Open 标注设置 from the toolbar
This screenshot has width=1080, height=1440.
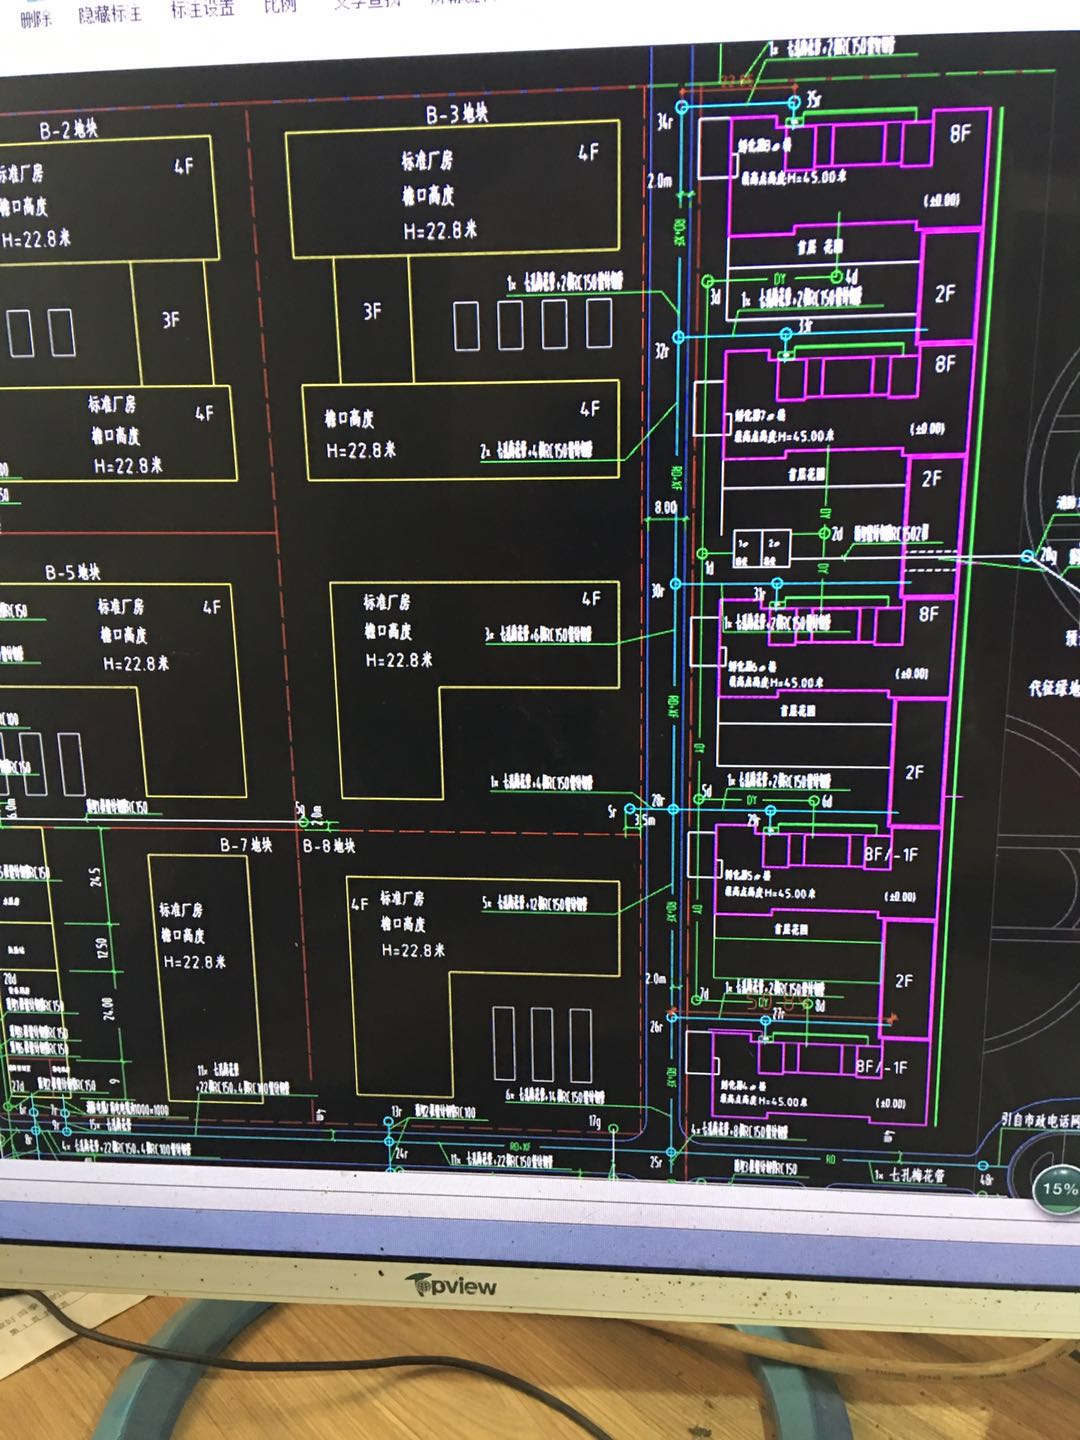pyautogui.click(x=203, y=9)
